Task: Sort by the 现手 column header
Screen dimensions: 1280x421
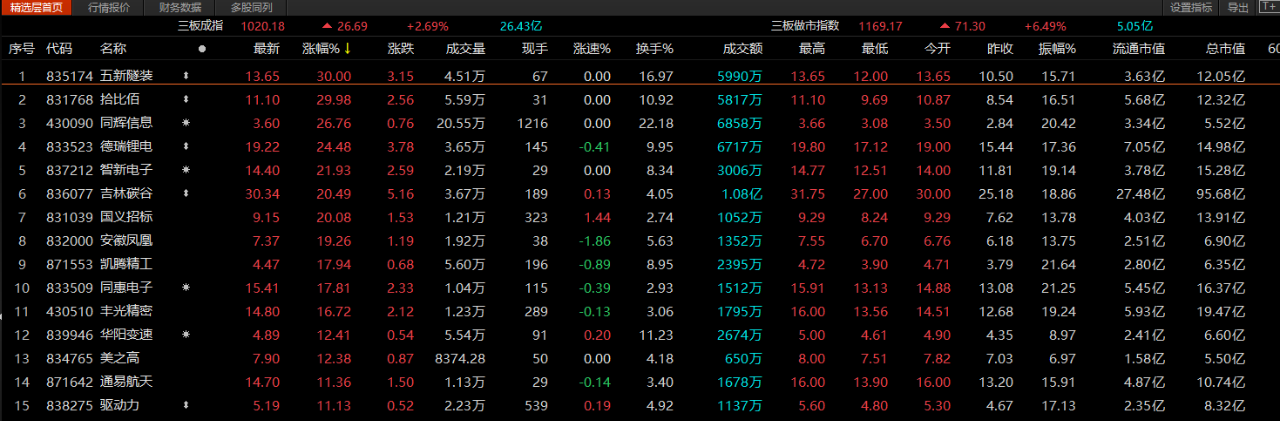Action: pos(535,48)
